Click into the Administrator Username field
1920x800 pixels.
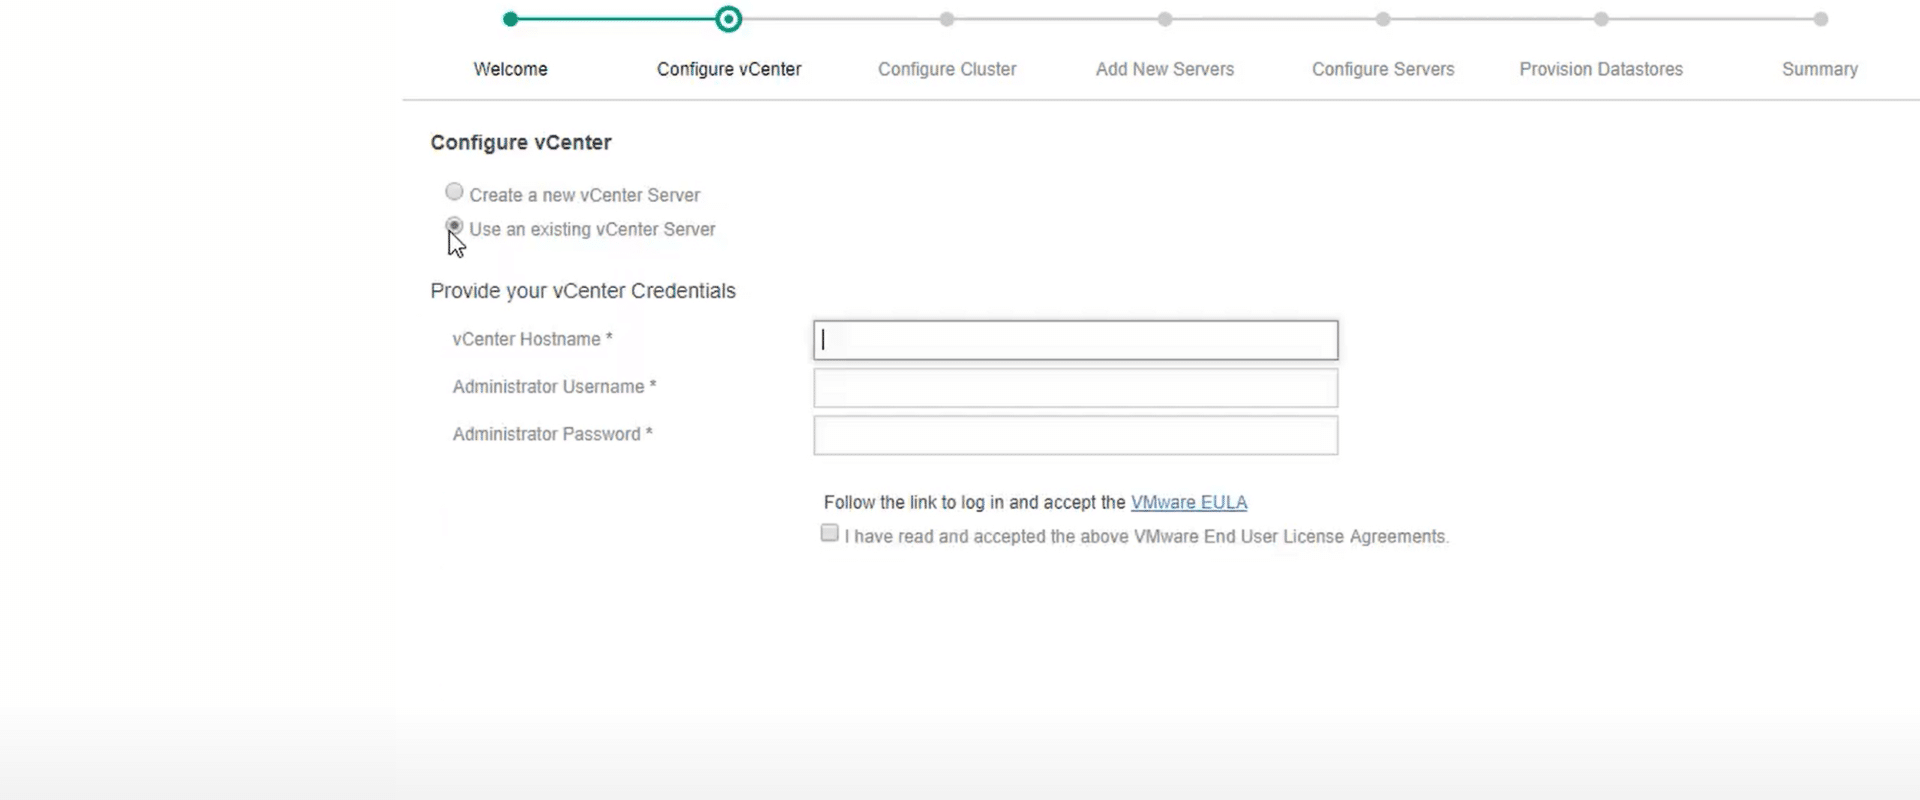[1076, 388]
